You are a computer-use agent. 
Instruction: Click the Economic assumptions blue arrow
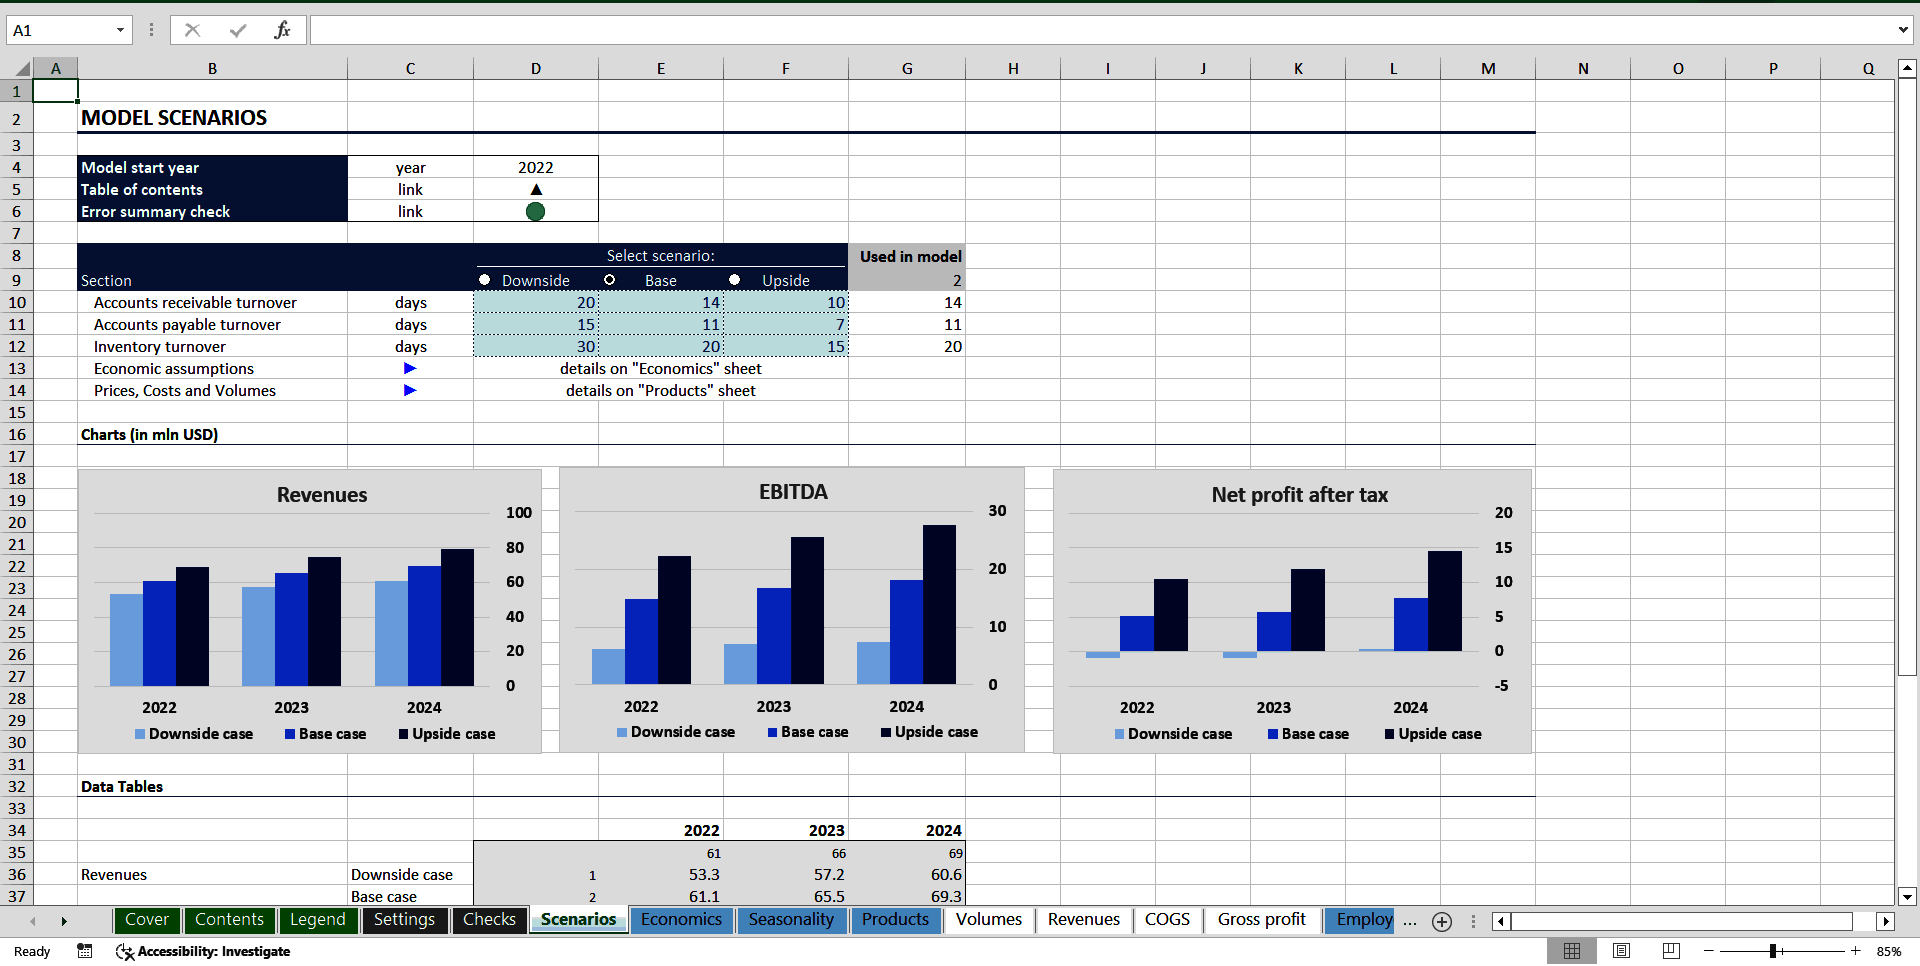click(x=410, y=369)
